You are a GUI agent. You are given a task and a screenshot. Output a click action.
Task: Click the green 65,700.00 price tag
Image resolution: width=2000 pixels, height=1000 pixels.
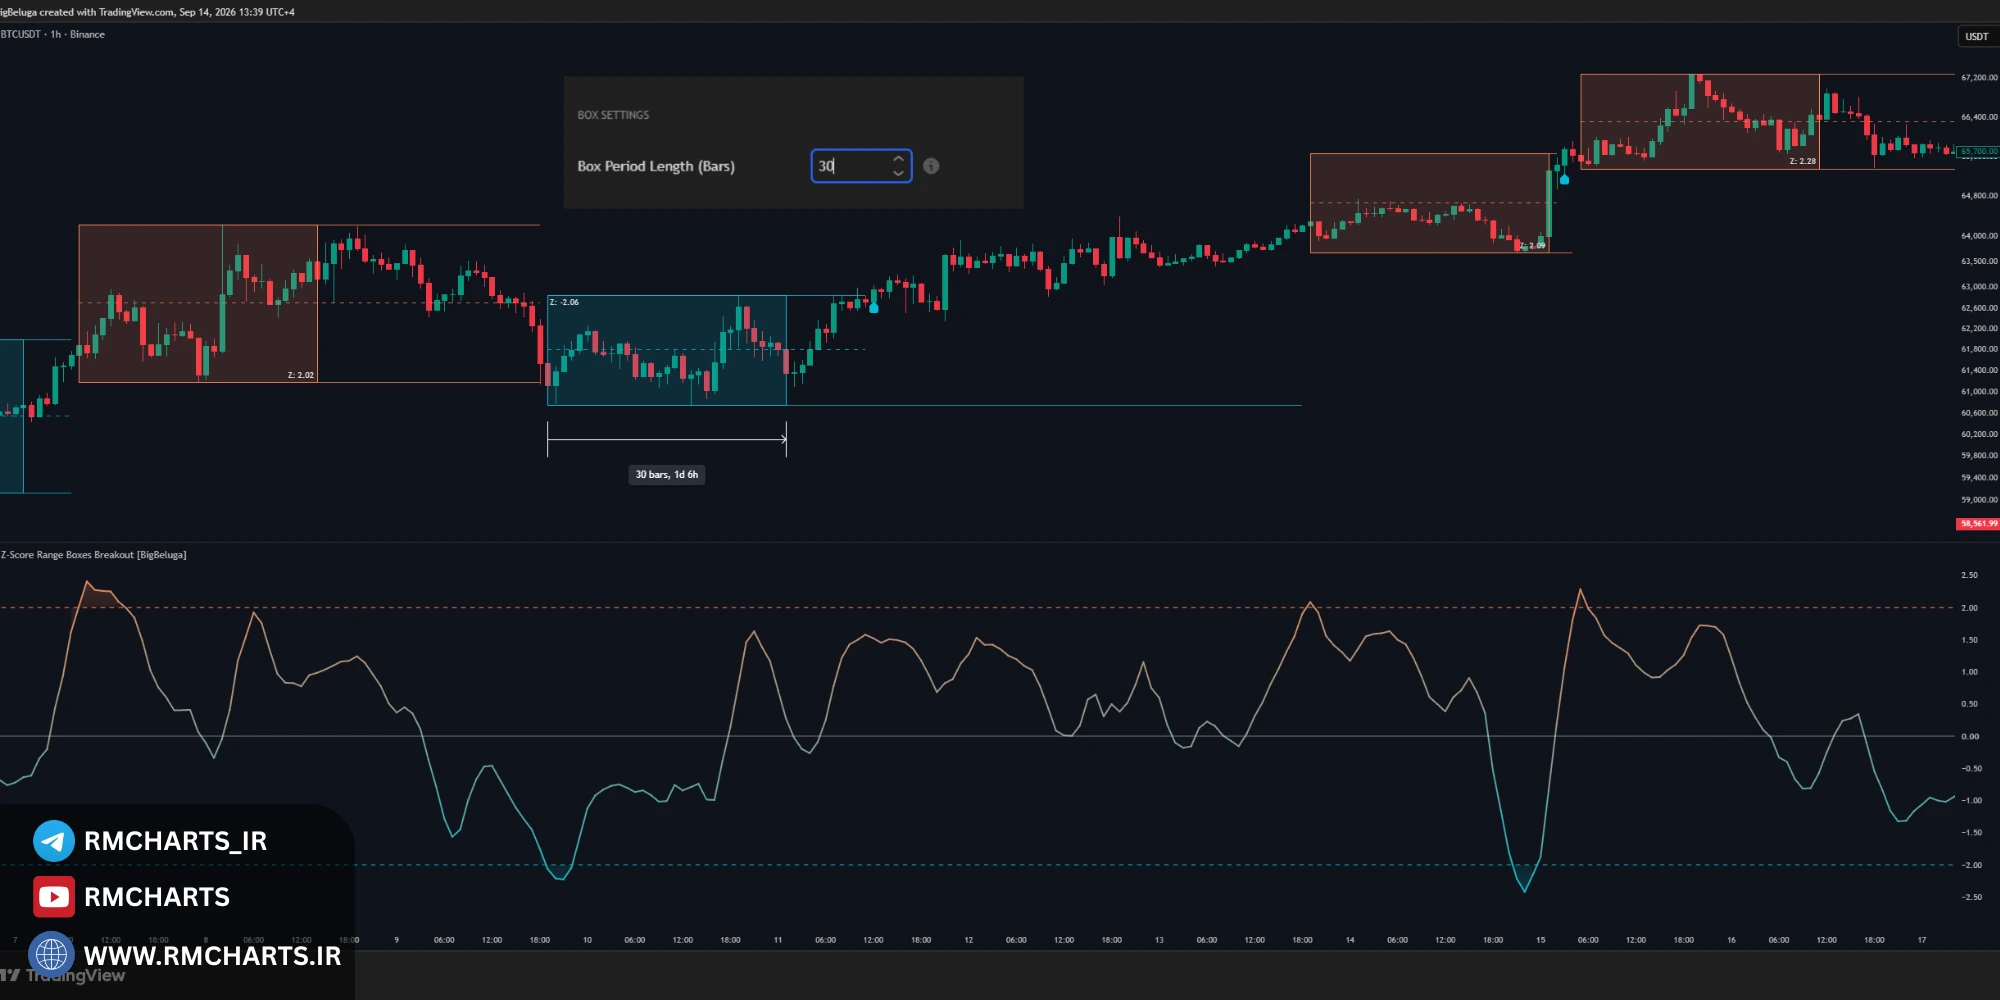tap(1978, 152)
